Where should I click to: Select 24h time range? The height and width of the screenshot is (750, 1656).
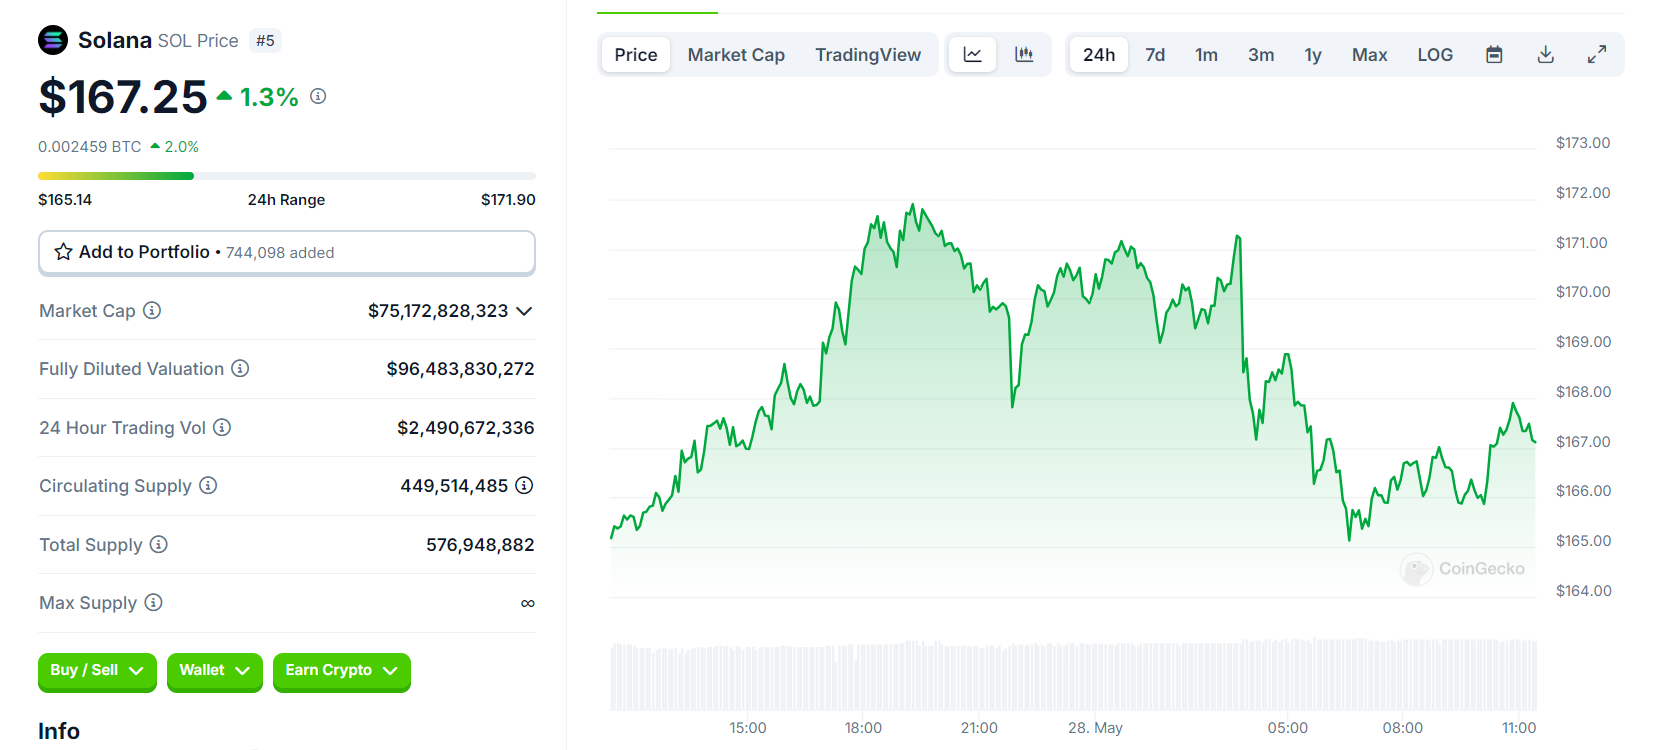coord(1099,55)
